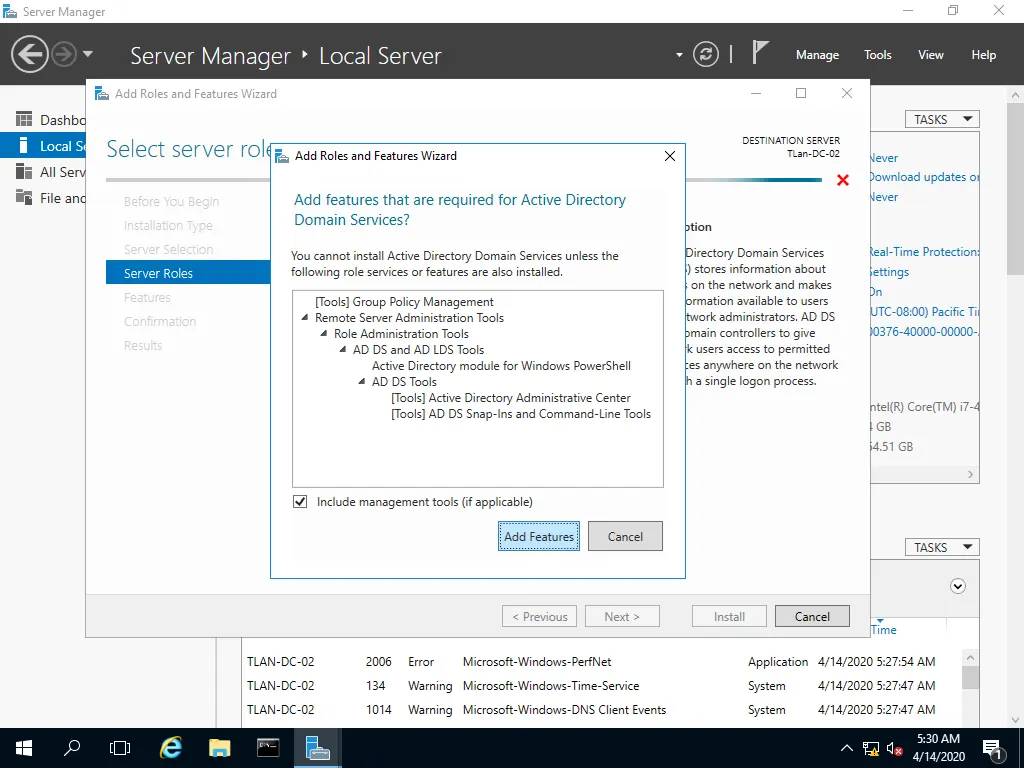Viewport: 1024px width, 768px height.
Task: Open the Windows Start menu
Action: (x=24, y=748)
